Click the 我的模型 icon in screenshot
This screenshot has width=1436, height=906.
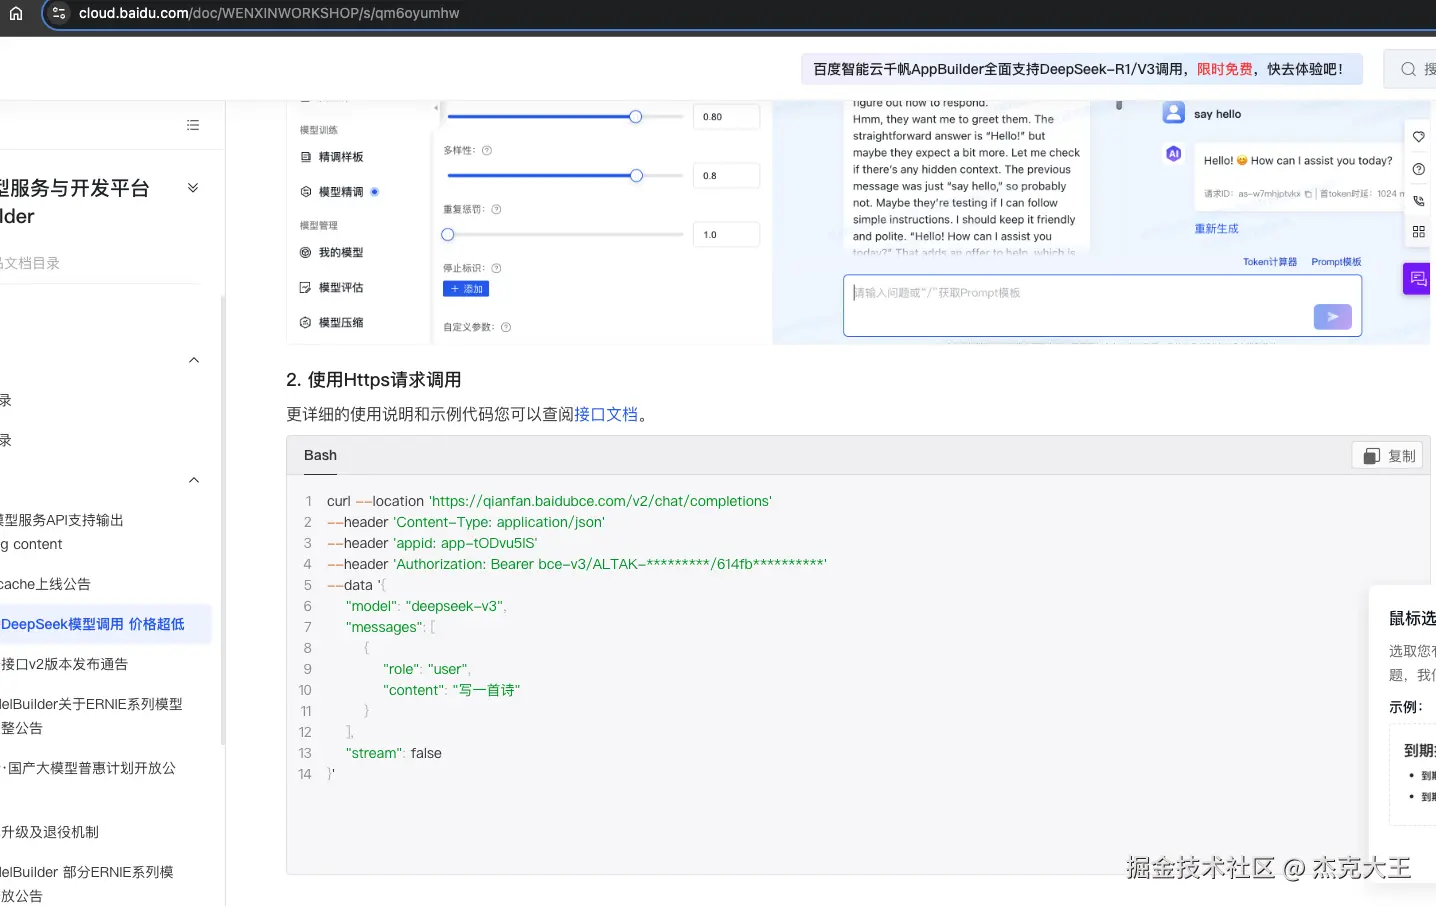click(306, 253)
